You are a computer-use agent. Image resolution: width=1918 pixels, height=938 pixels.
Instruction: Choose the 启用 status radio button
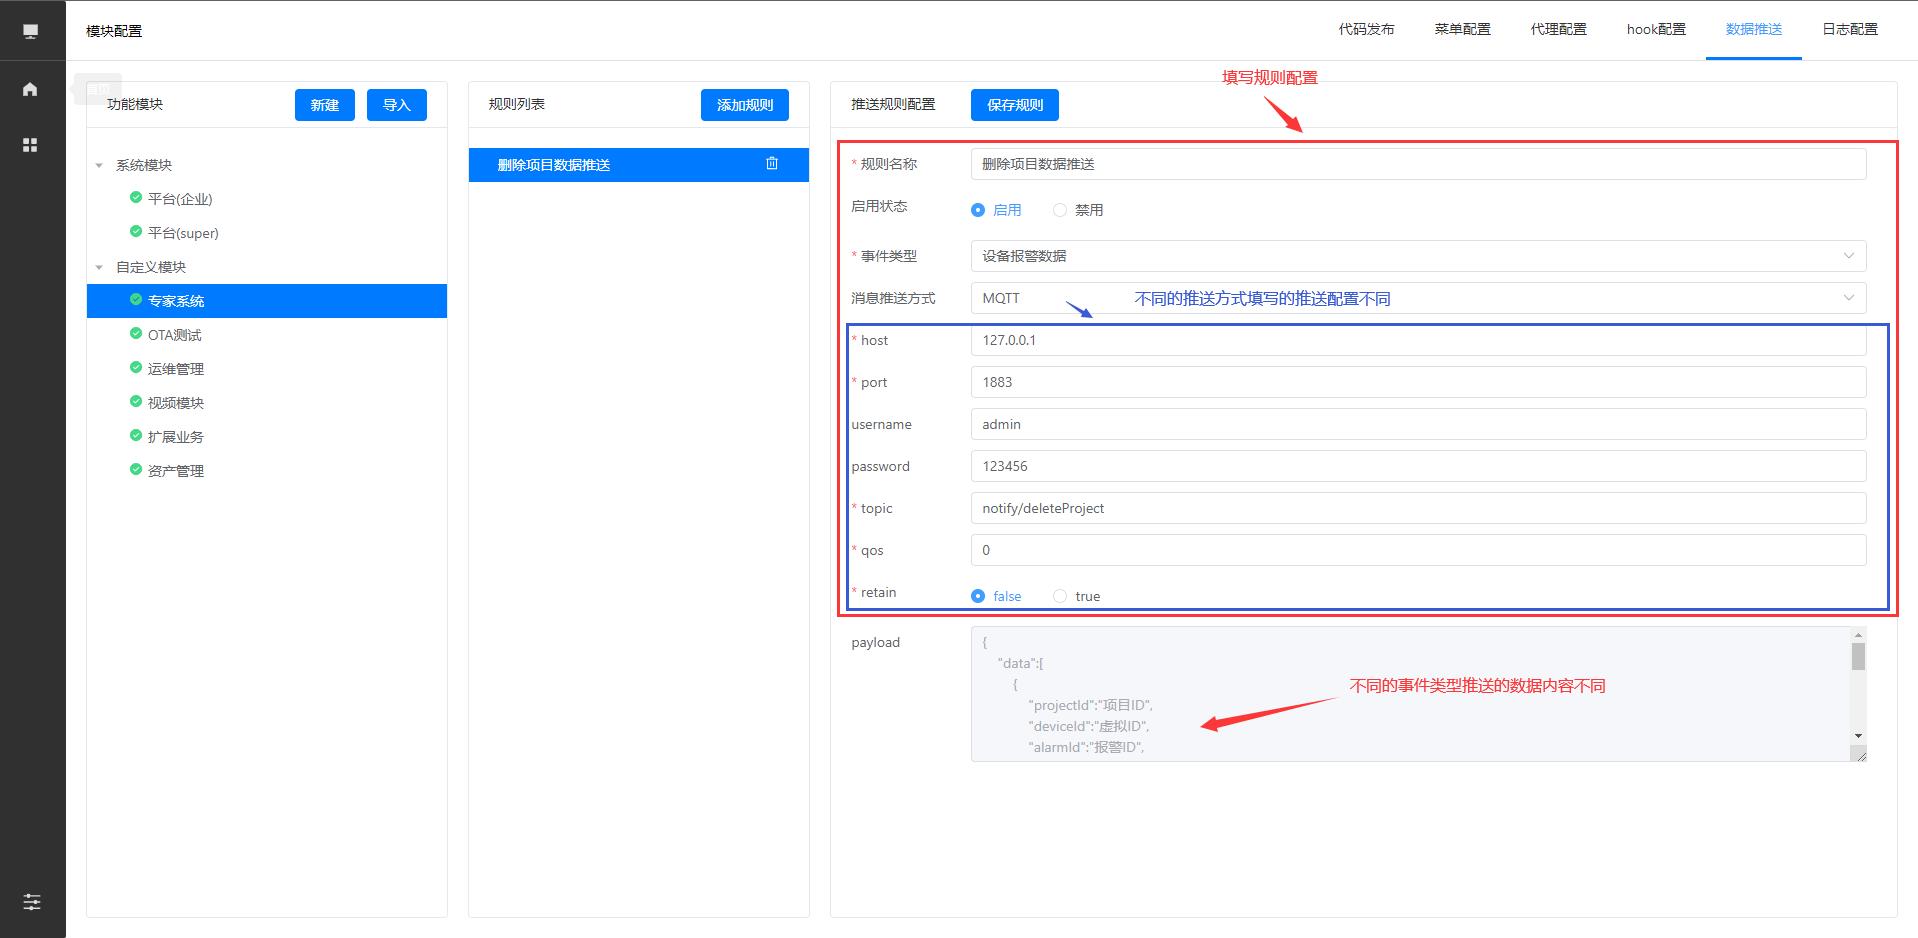coord(978,210)
